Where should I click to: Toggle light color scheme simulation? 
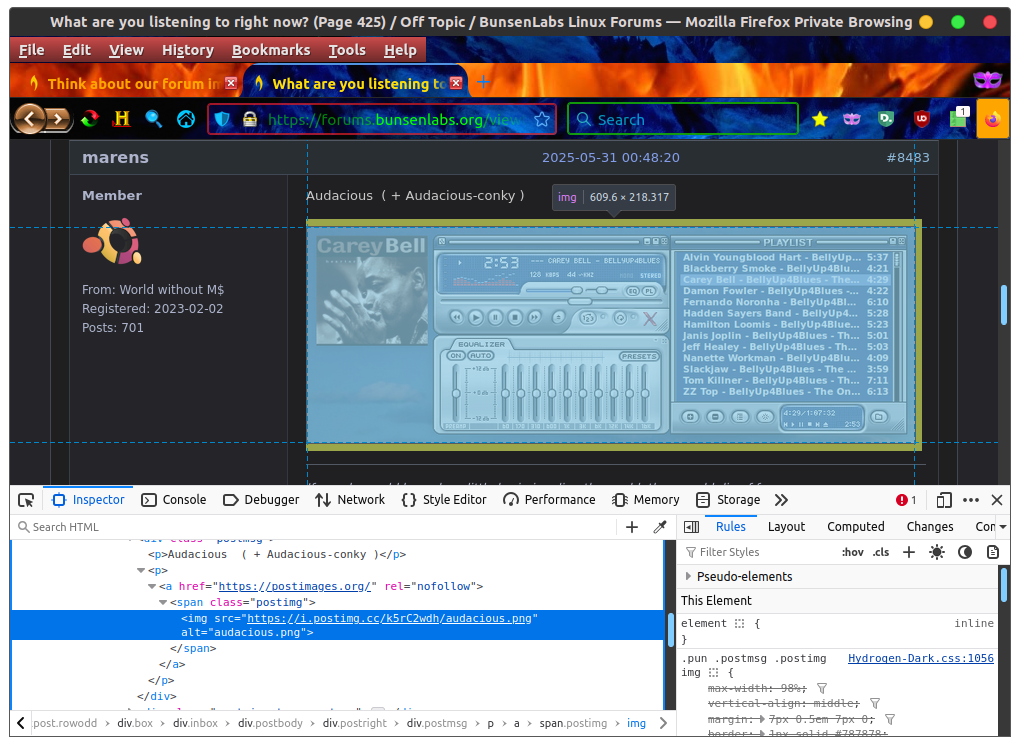tap(937, 552)
